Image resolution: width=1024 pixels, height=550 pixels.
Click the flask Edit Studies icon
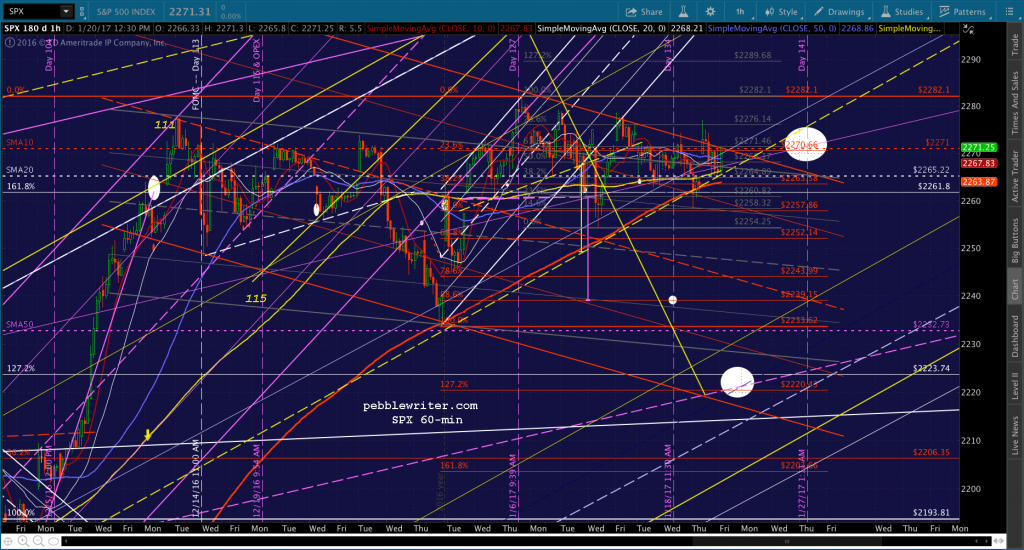683,12
